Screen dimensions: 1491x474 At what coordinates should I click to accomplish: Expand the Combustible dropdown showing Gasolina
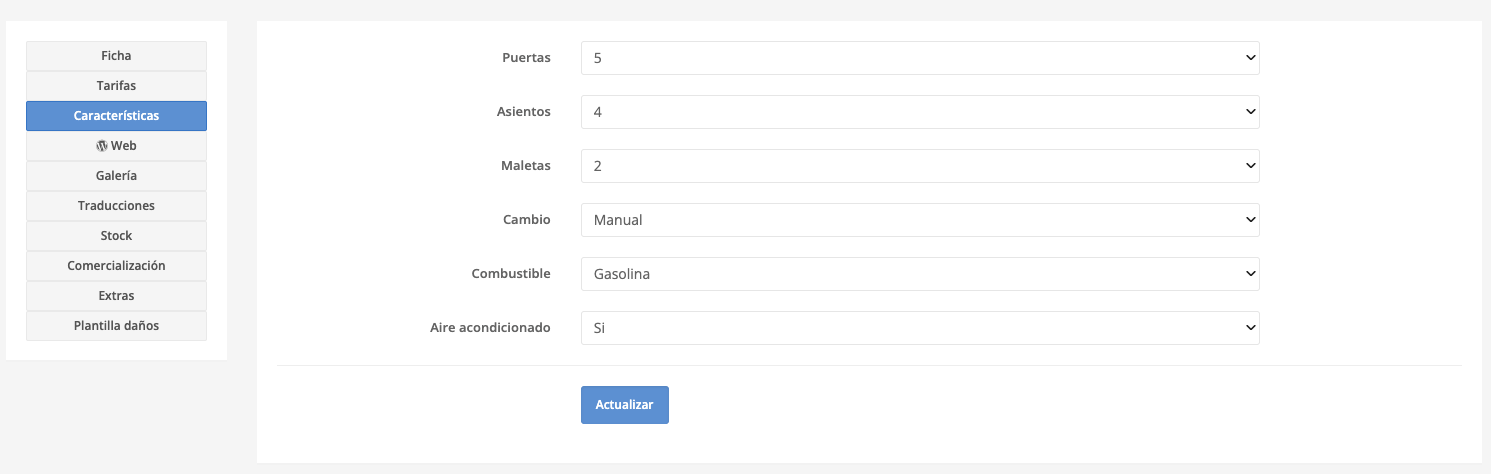click(x=920, y=274)
